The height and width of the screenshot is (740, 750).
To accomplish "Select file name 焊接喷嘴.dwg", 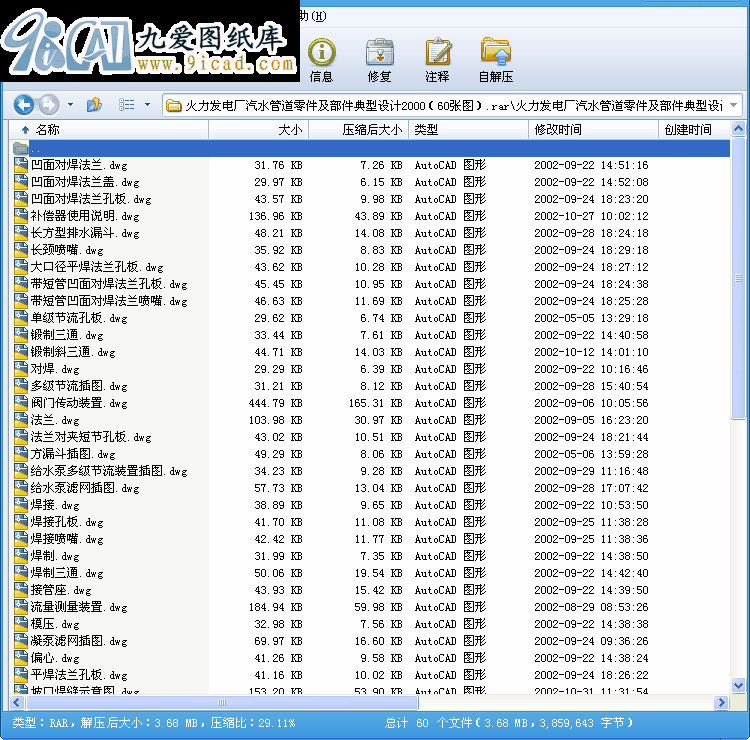I will click(67, 539).
